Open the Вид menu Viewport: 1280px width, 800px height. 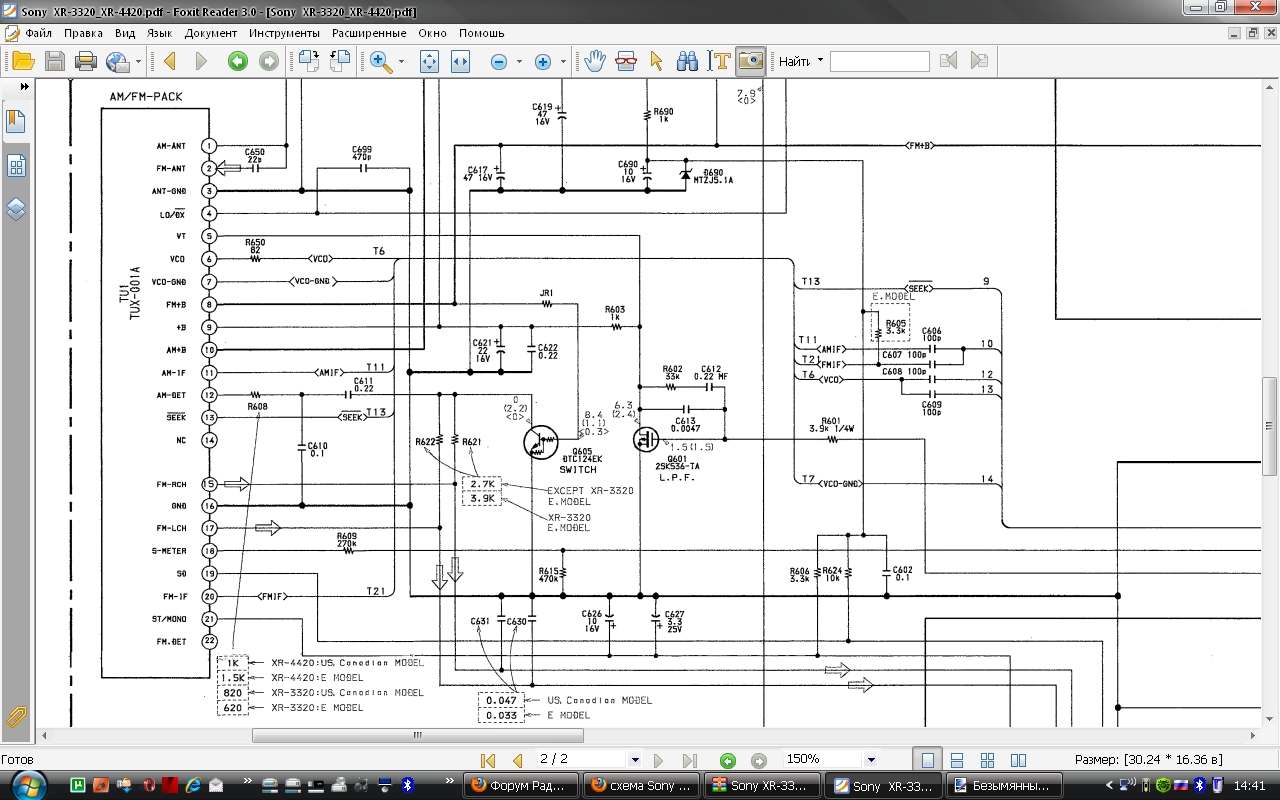125,33
